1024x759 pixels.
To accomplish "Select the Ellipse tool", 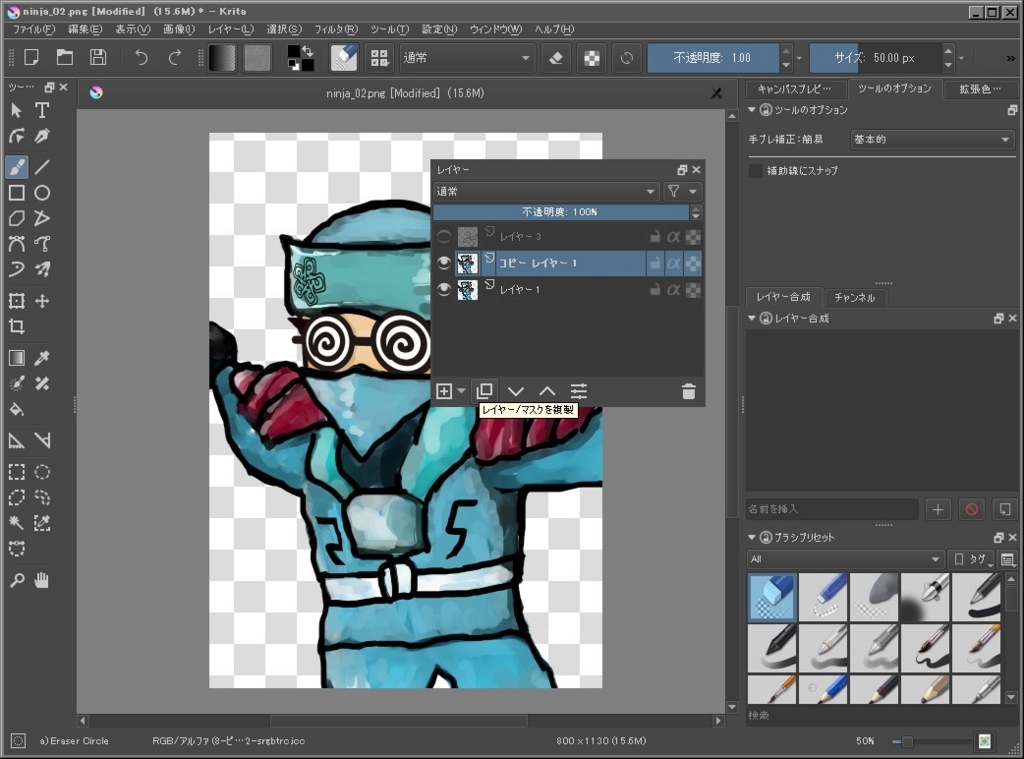I will point(42,193).
